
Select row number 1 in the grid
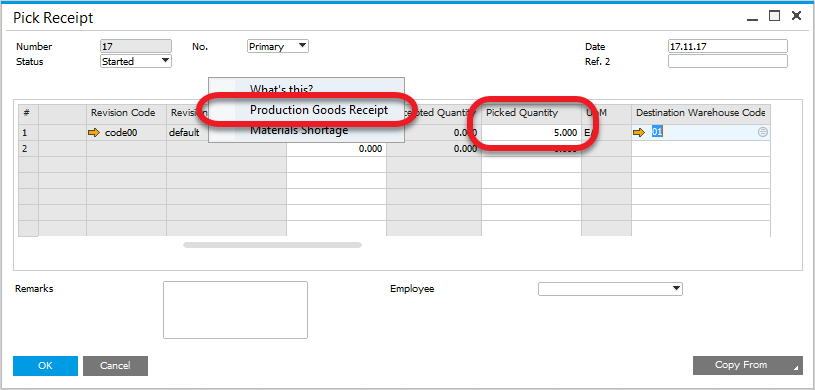(29, 133)
